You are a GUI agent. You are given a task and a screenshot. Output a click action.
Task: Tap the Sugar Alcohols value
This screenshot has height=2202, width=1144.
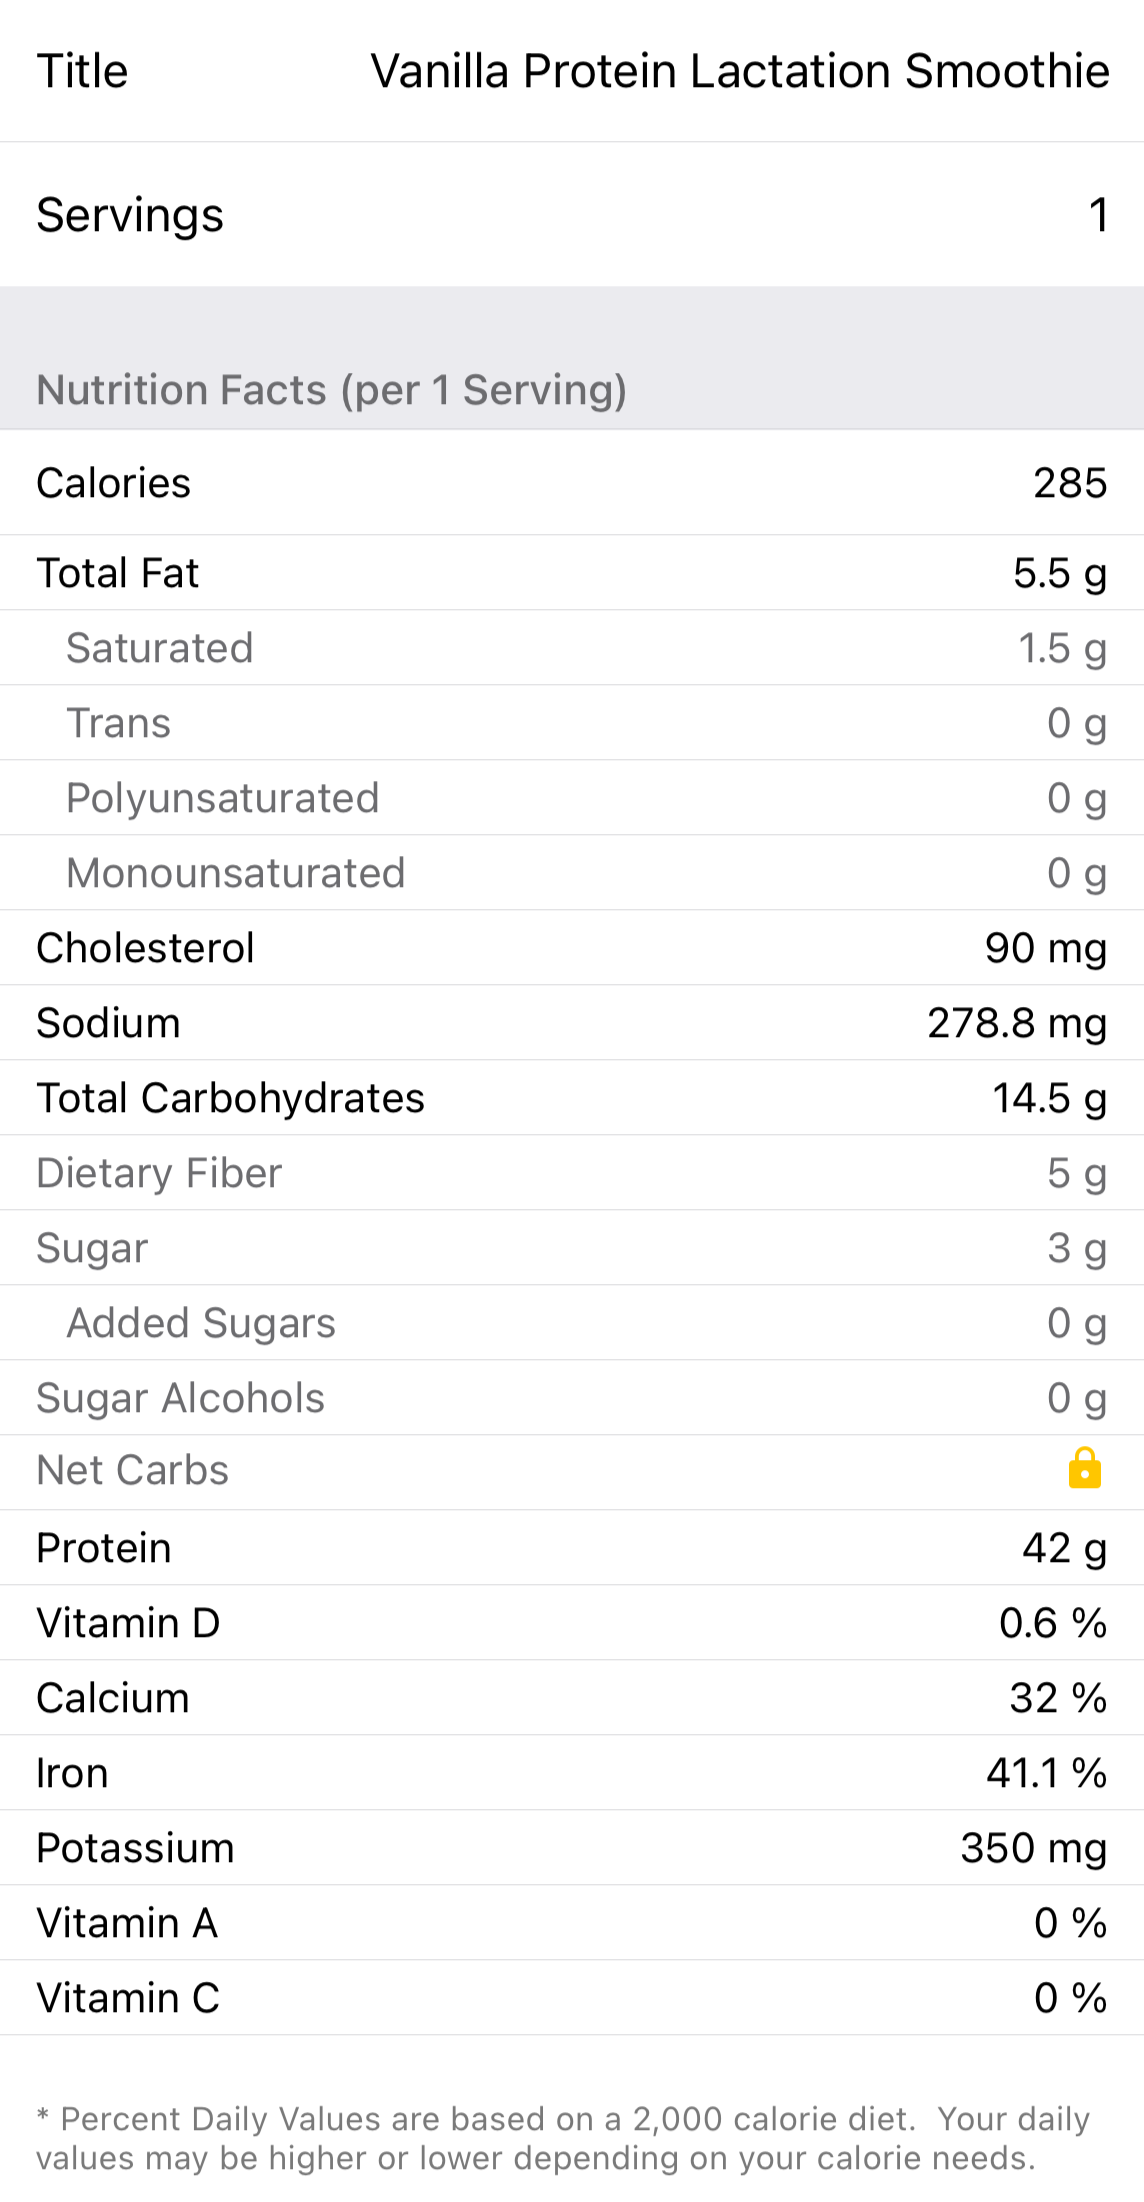tap(1076, 1398)
